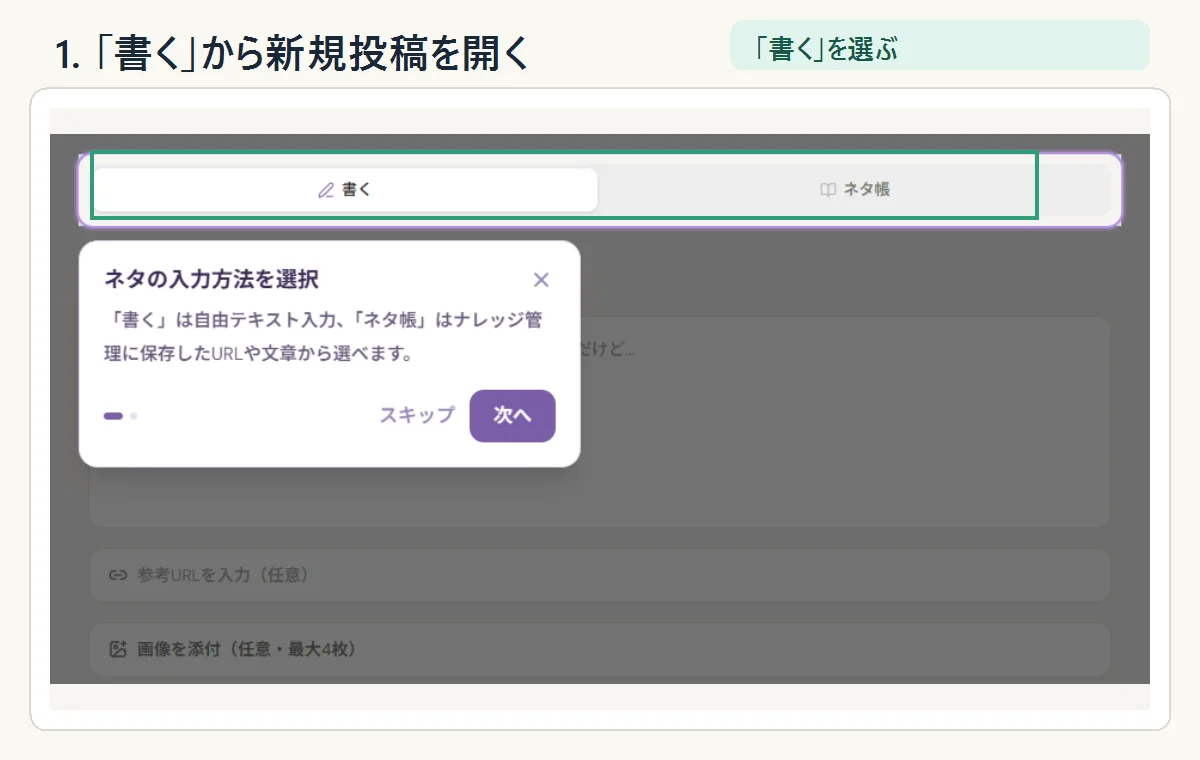Screen dimensions: 1200x760
Task: Click the ネタの入力方法を選択 title
Action: pos(211,279)
